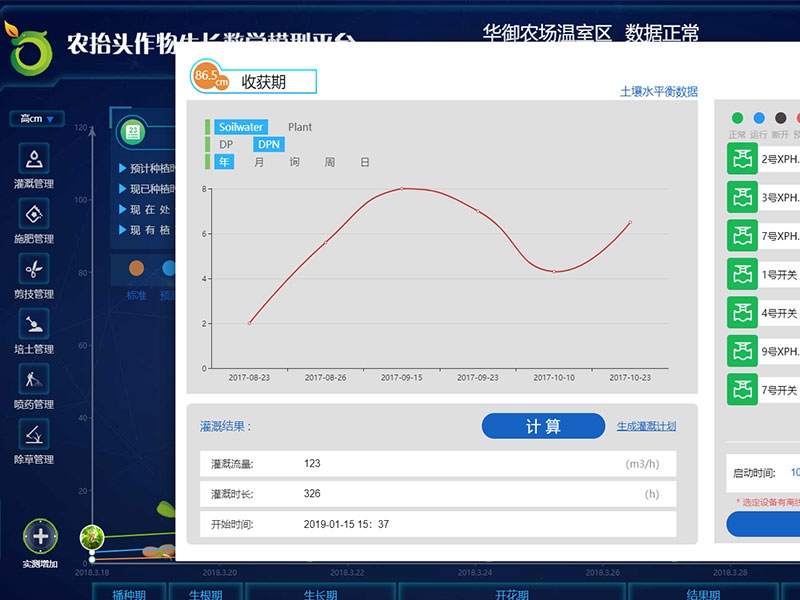This screenshot has width=800, height=600.
Task: Select the 2号XPH valve icon
Action: (x=742, y=159)
